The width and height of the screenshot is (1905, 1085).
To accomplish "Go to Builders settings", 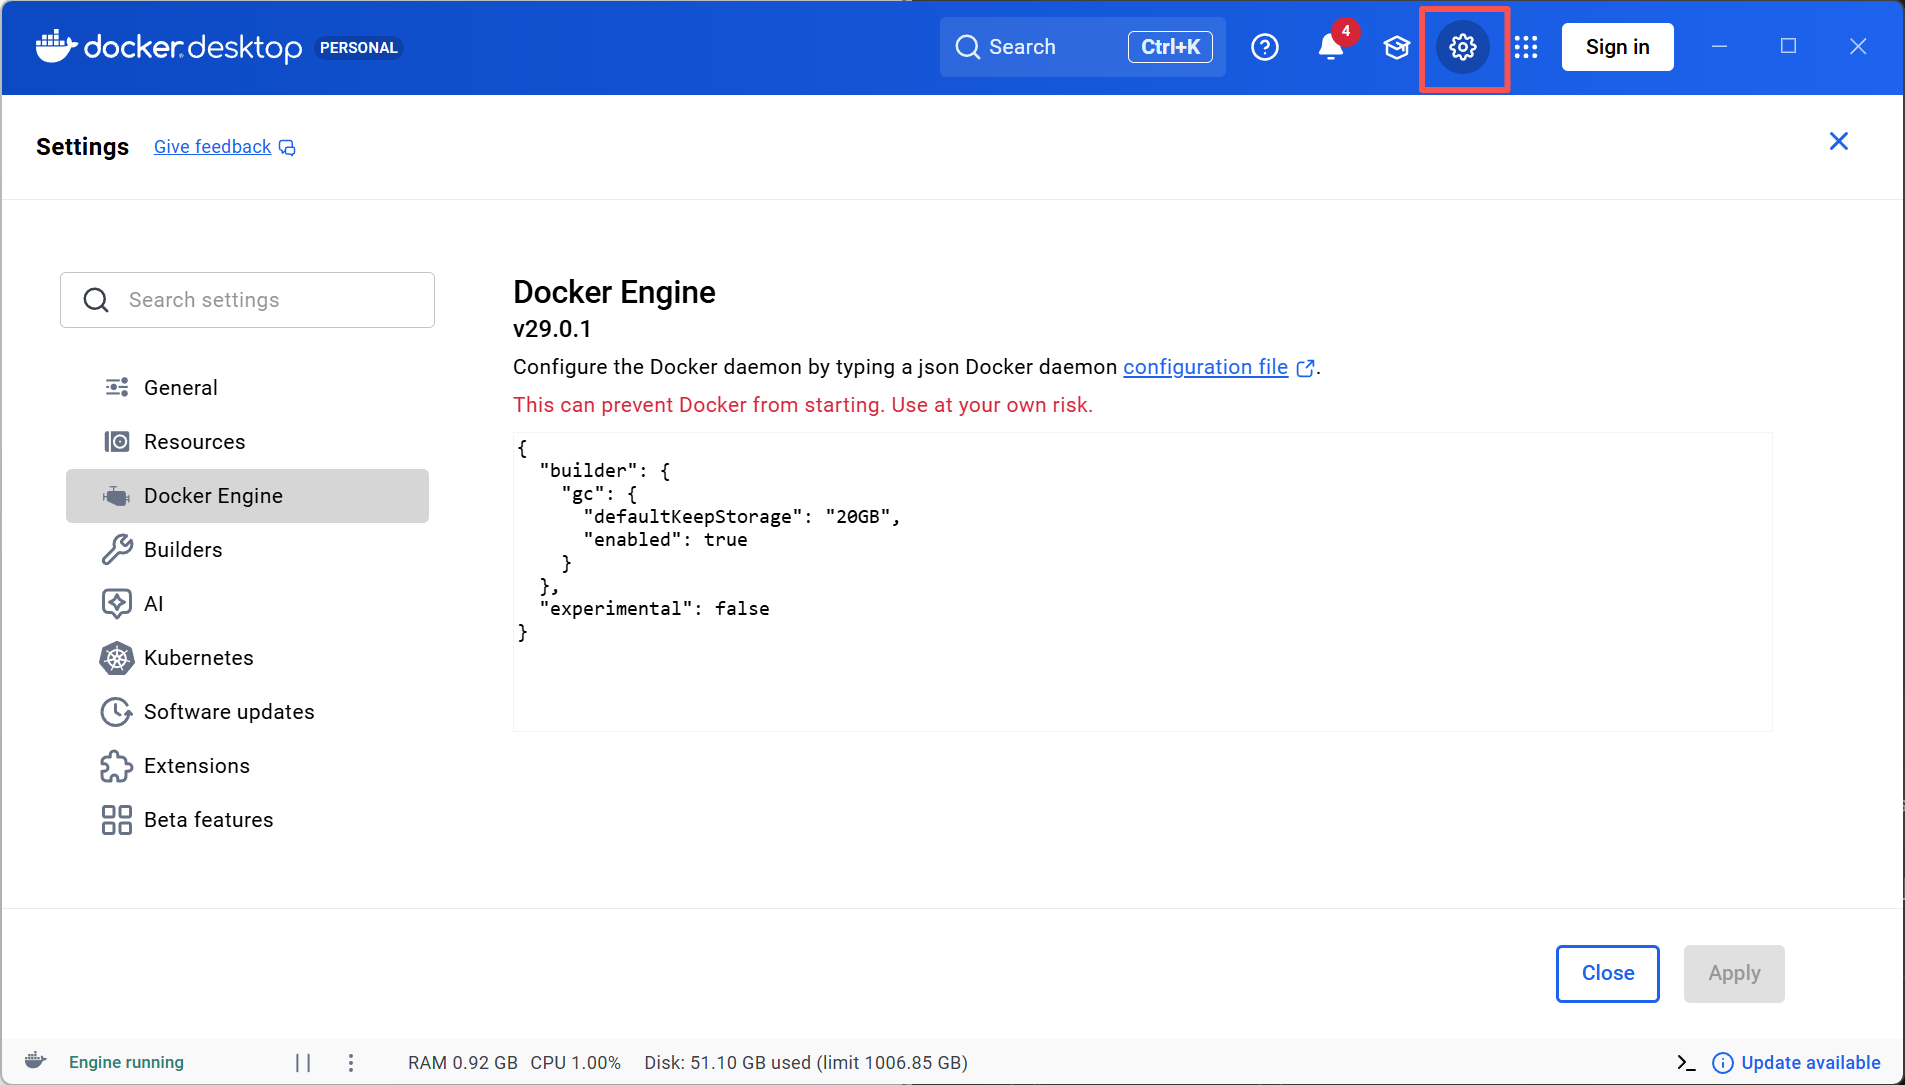I will pyautogui.click(x=247, y=549).
